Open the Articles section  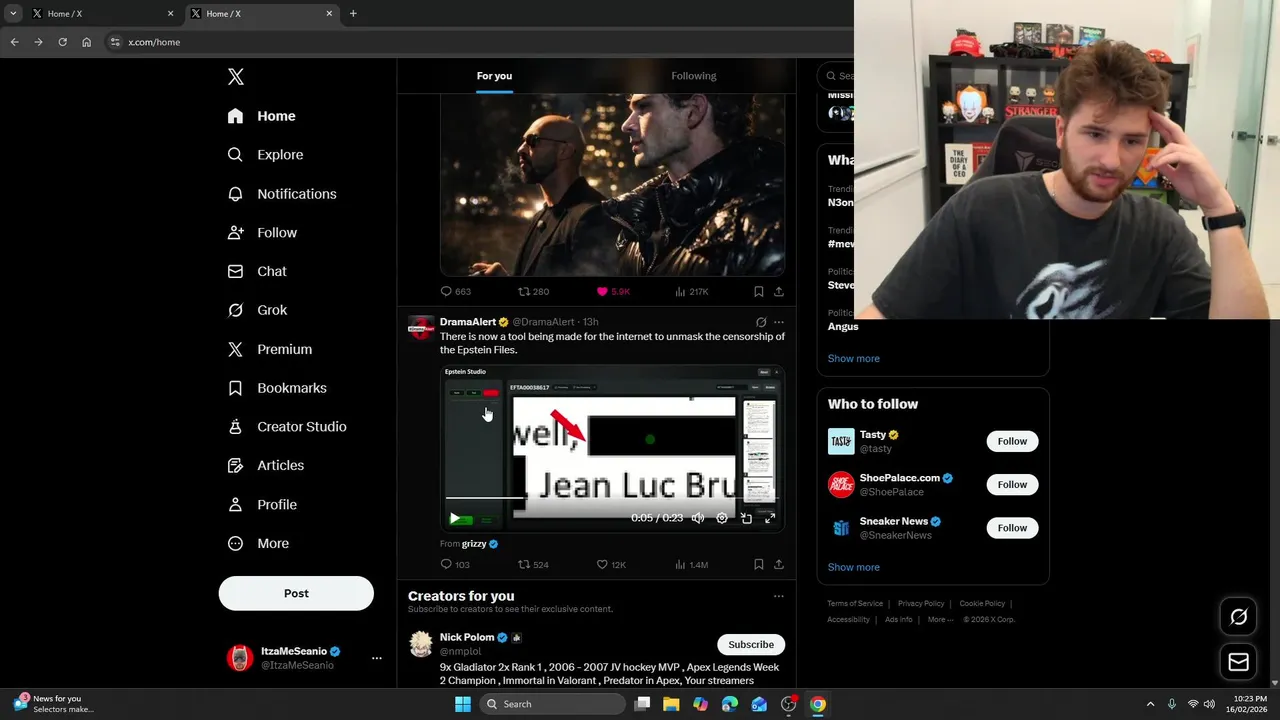tap(266, 465)
